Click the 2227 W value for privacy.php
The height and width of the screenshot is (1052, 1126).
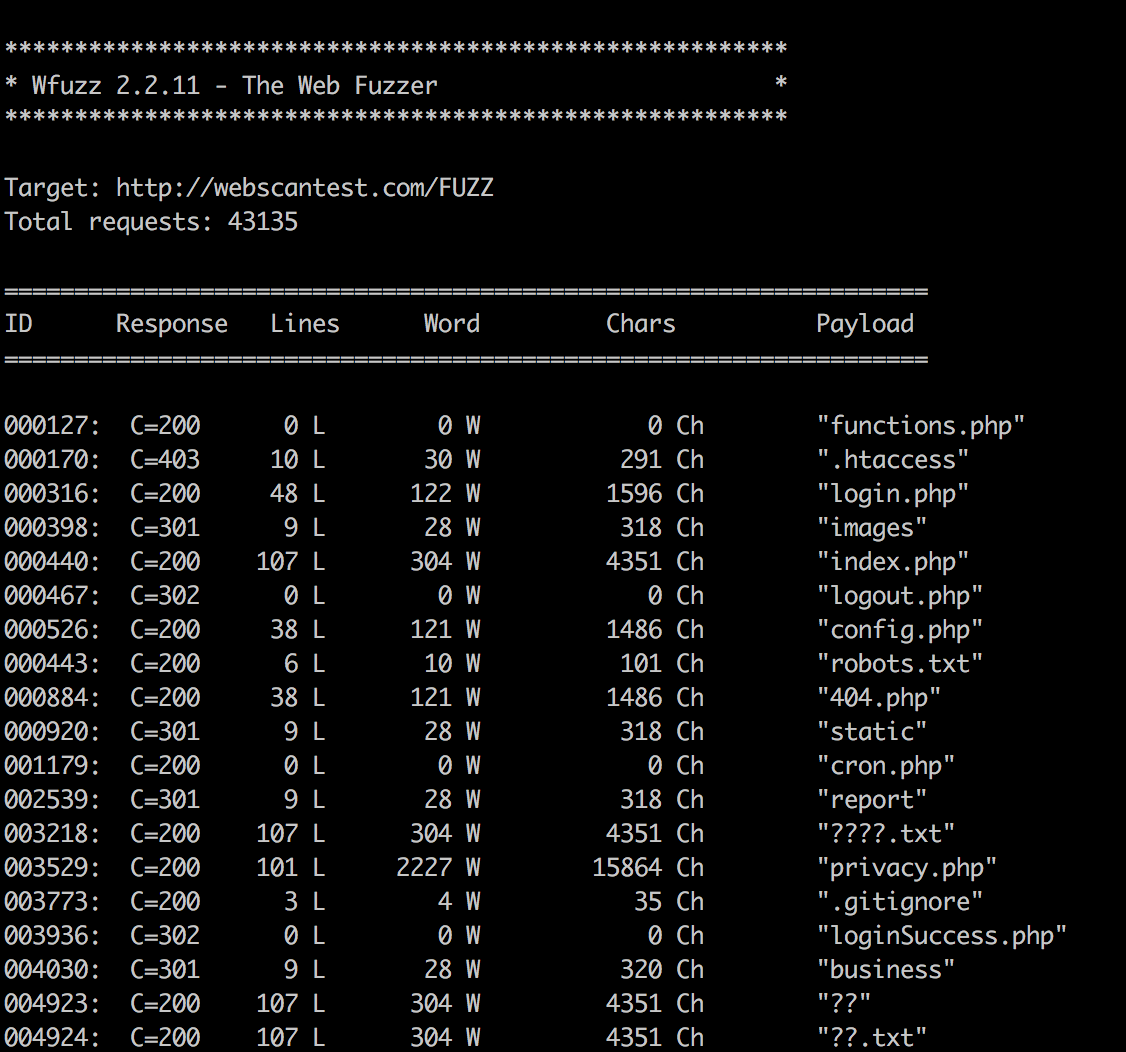tap(438, 868)
